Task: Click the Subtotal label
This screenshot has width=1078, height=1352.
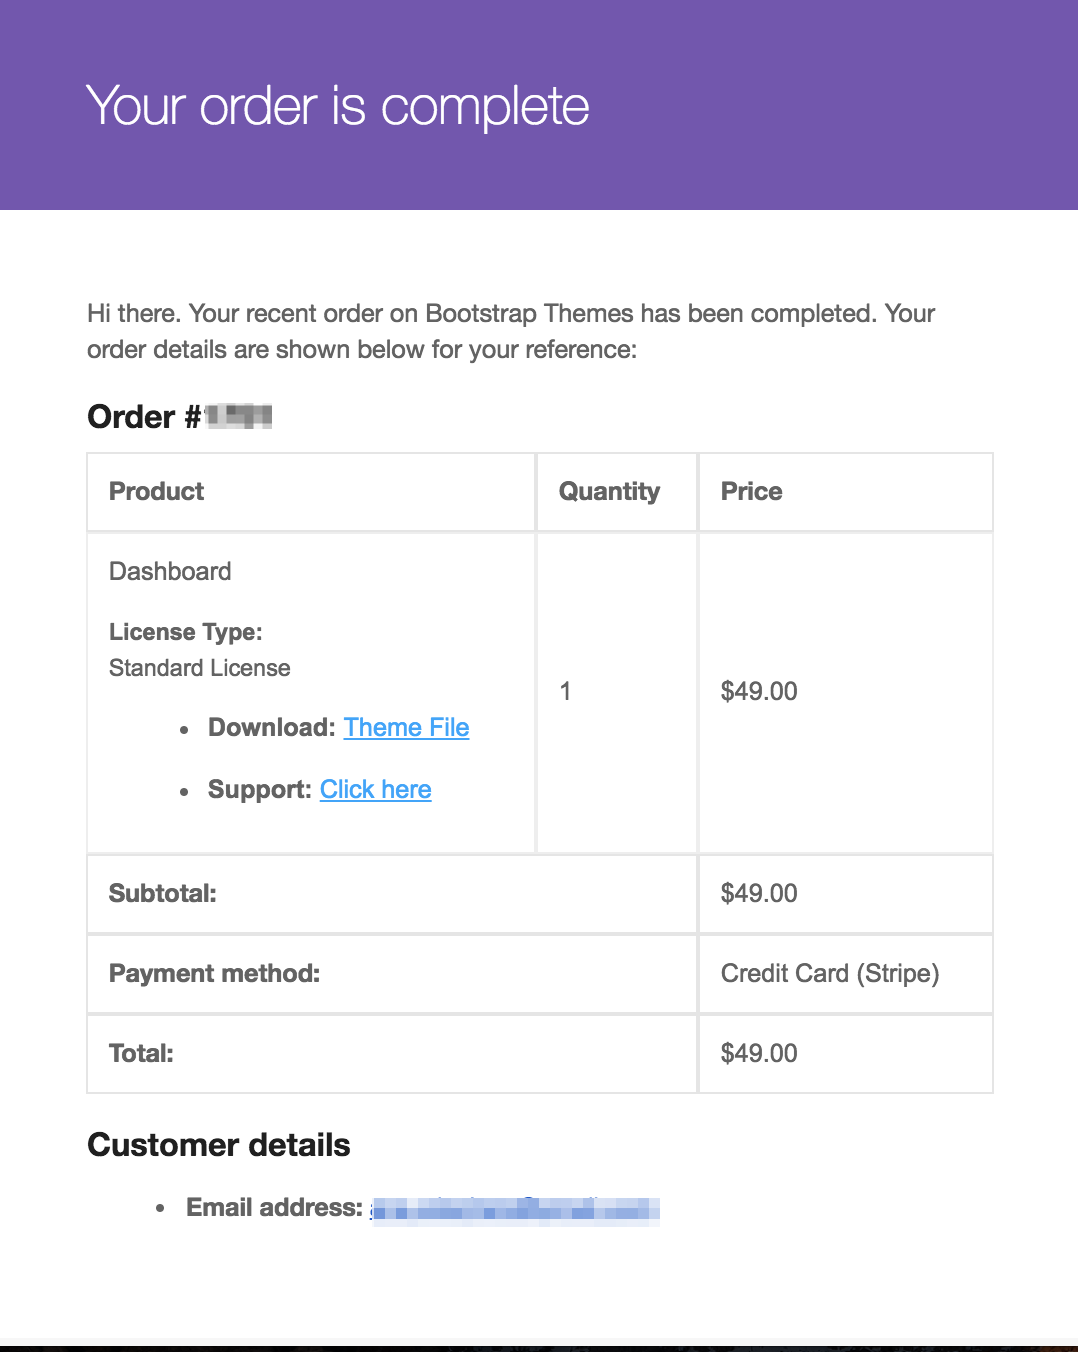Action: pyautogui.click(x=162, y=893)
